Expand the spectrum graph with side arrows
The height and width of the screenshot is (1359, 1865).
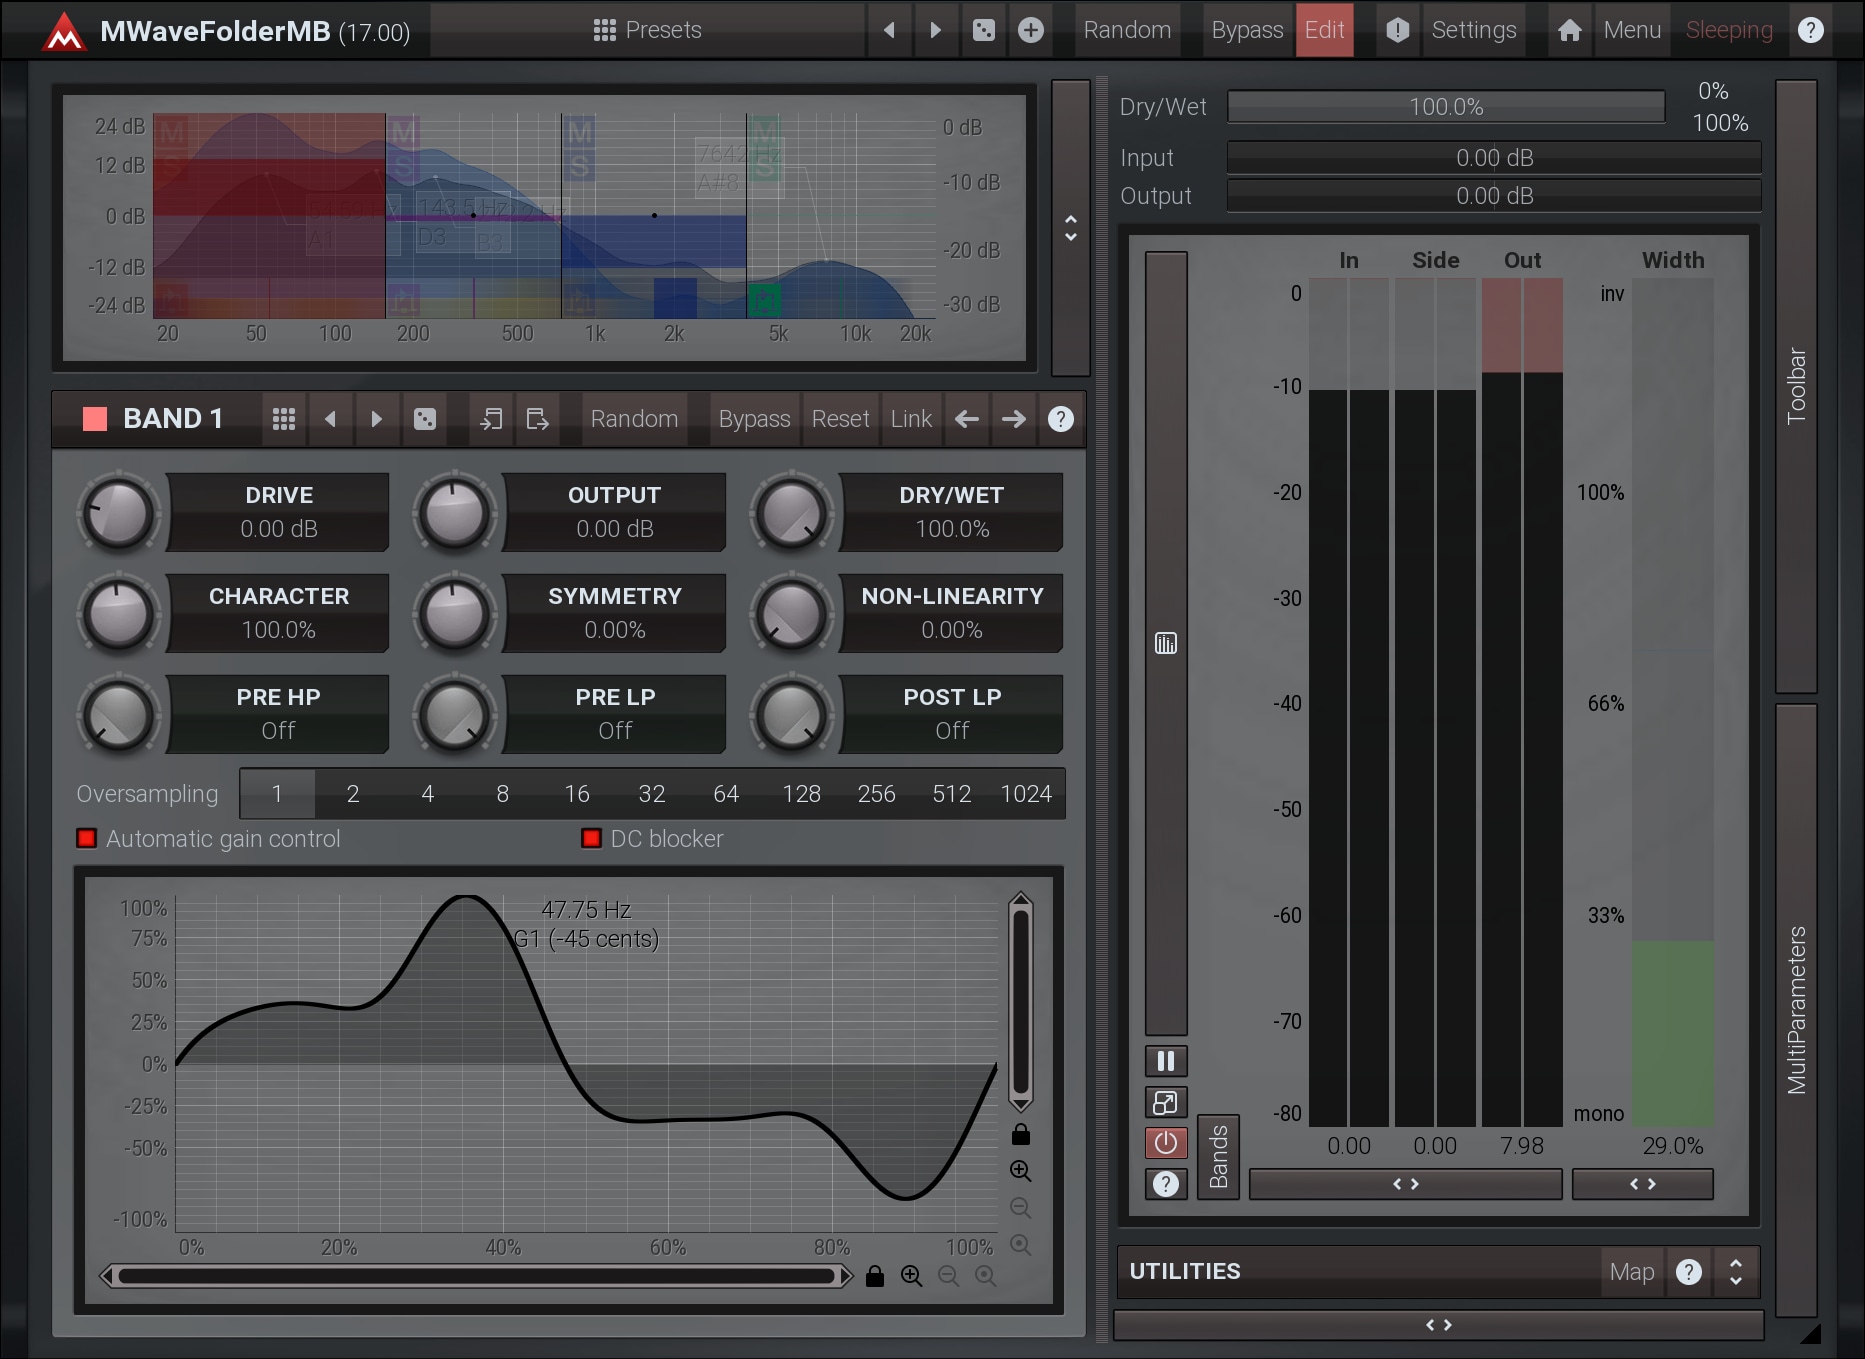[x=1071, y=228]
